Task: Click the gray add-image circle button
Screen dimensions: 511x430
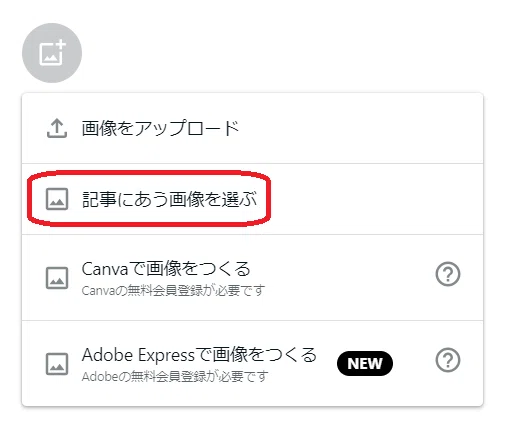Action: pyautogui.click(x=52, y=53)
